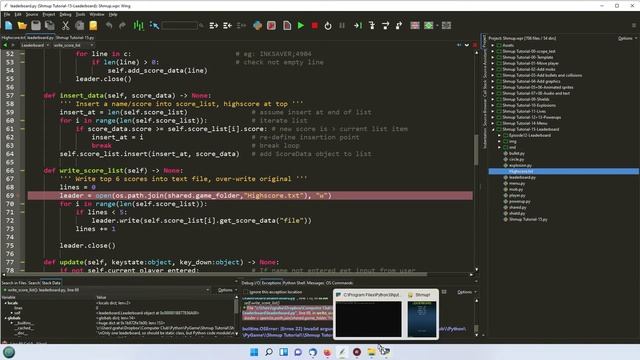Collapse the Shmup Tutorial-15-Leaderboard folder
Viewport: 640px width, 360px height.
493,129
